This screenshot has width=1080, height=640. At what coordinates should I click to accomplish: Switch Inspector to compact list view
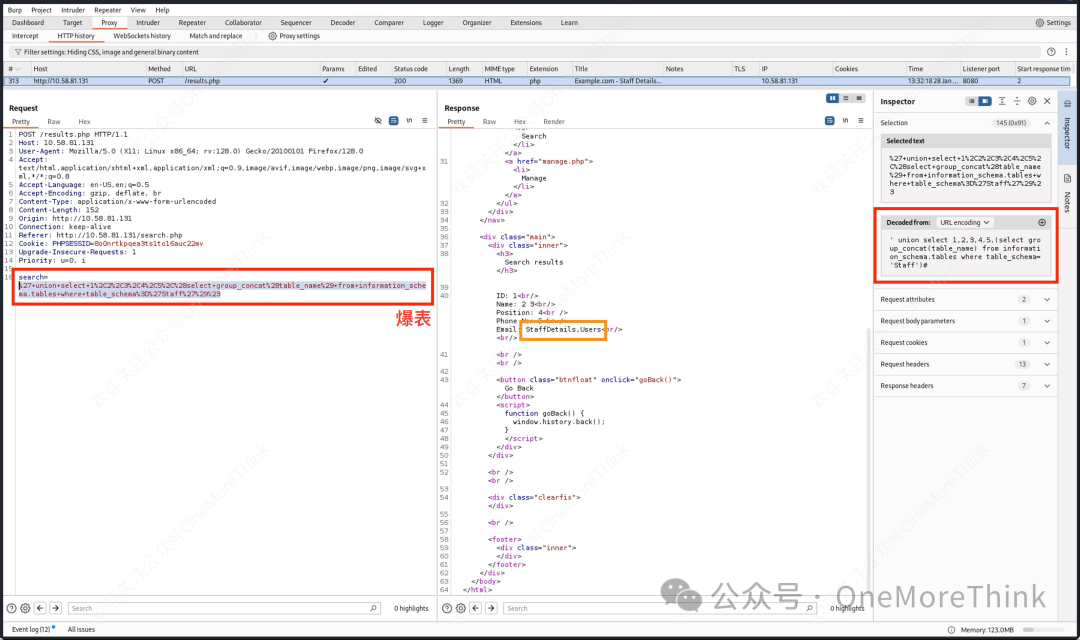(971, 101)
